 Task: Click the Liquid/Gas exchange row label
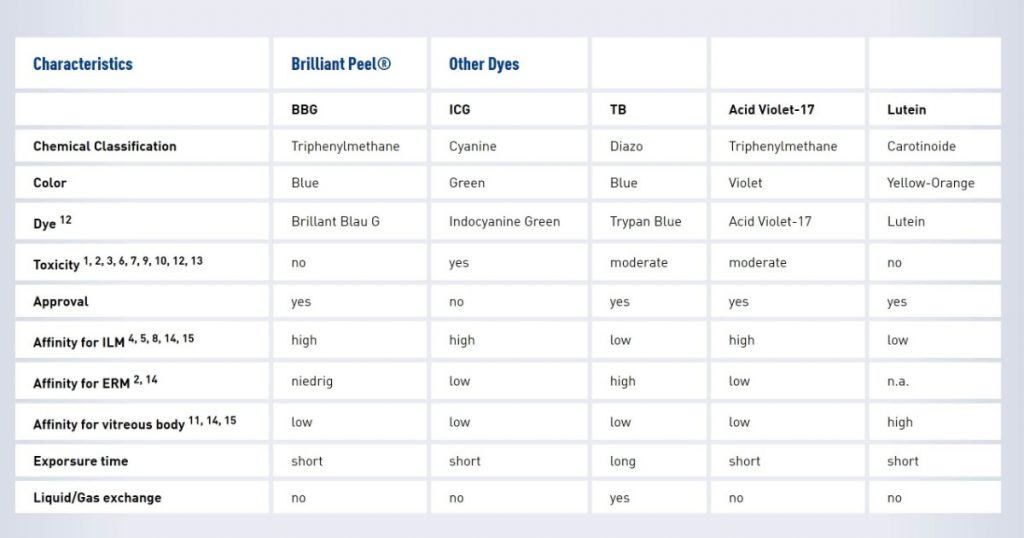(x=97, y=498)
